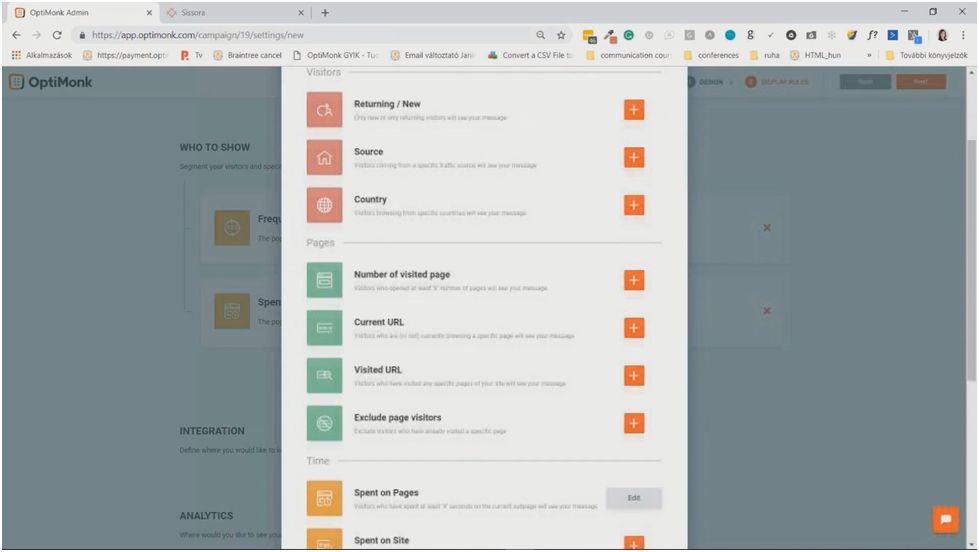This screenshot has height=552, width=979.
Task: Edit the Spent on Pages rule
Action: pos(633,499)
